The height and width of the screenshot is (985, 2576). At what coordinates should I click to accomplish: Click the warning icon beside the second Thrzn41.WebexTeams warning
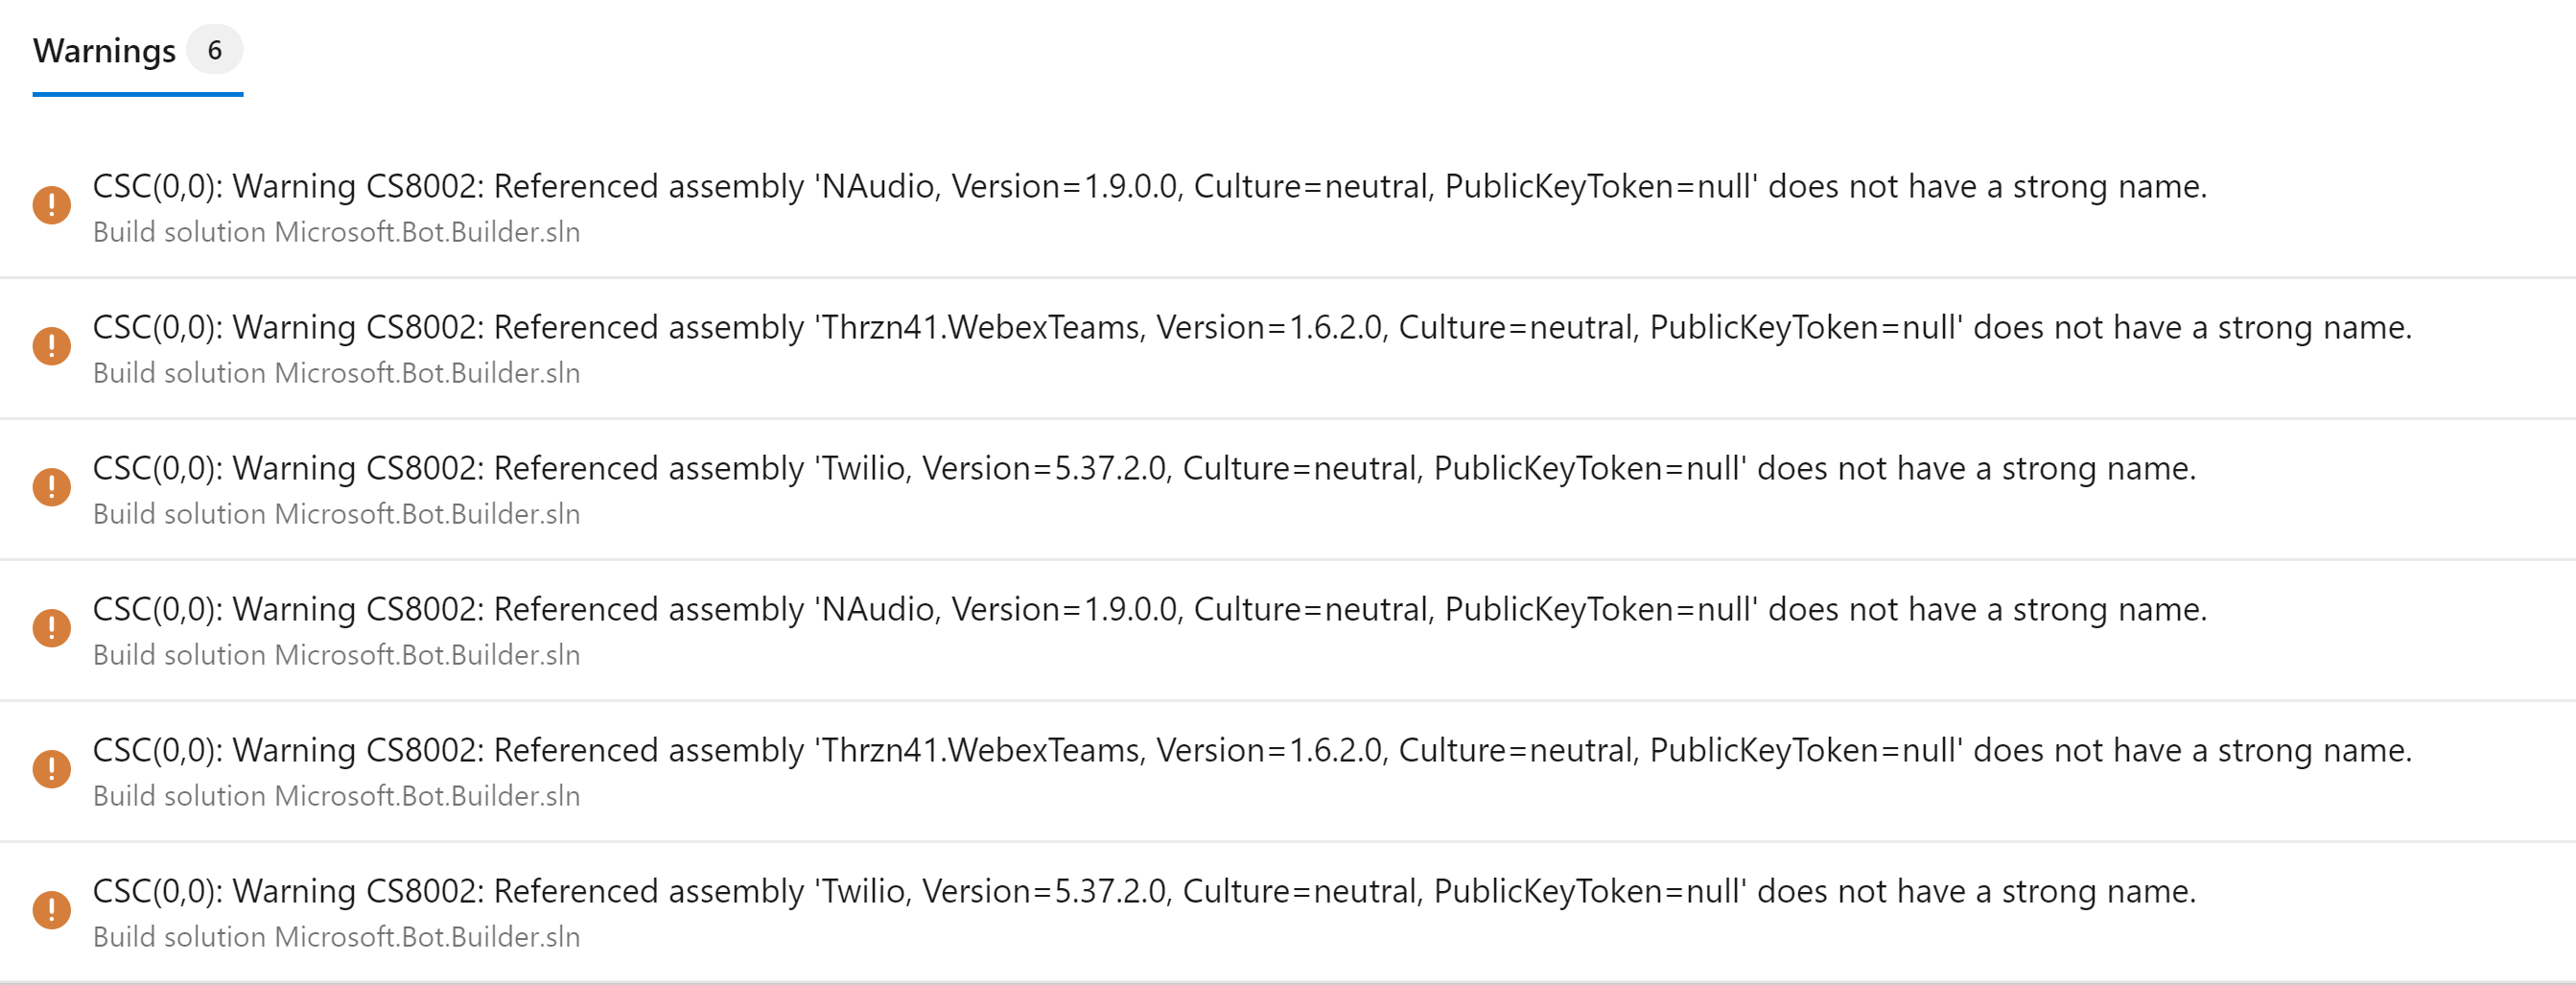pyautogui.click(x=52, y=769)
